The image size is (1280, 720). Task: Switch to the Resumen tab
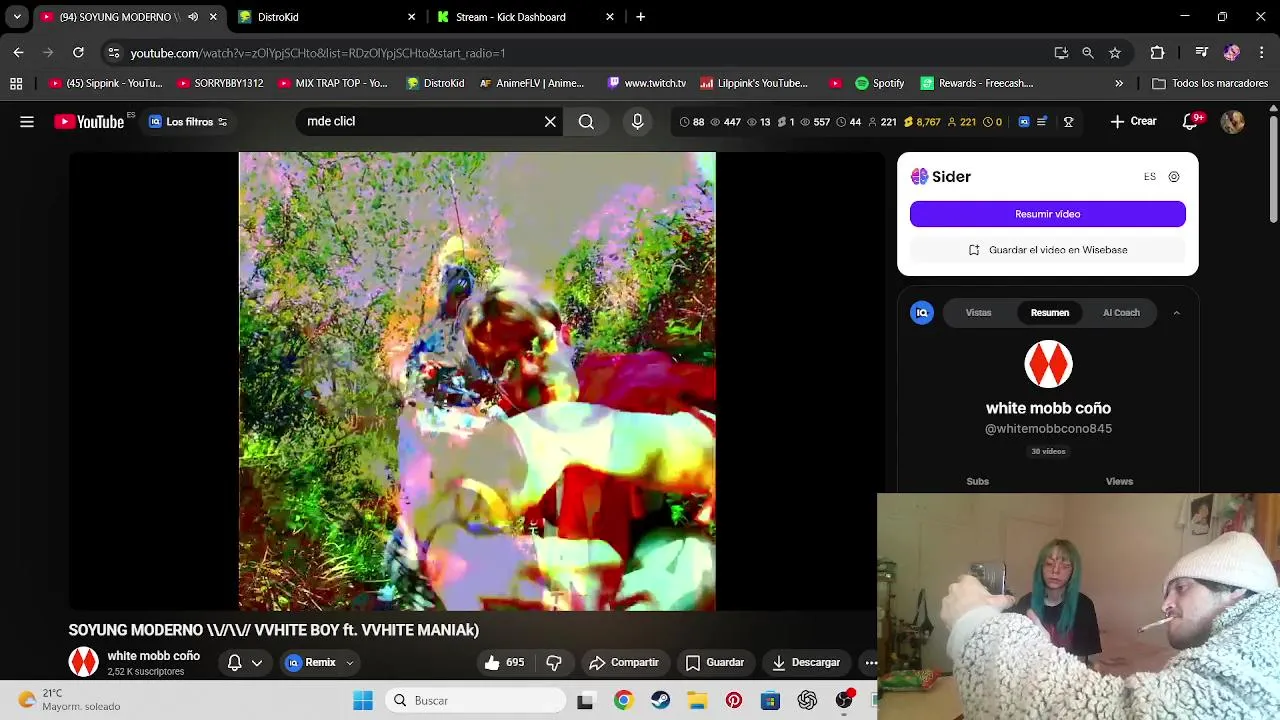(1050, 313)
